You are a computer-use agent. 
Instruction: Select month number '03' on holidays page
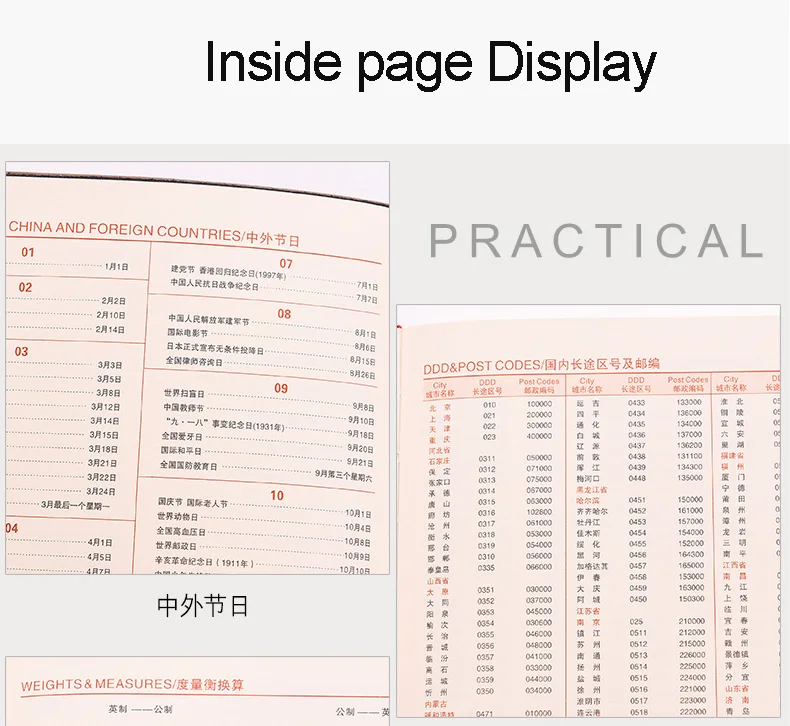pos(21,351)
